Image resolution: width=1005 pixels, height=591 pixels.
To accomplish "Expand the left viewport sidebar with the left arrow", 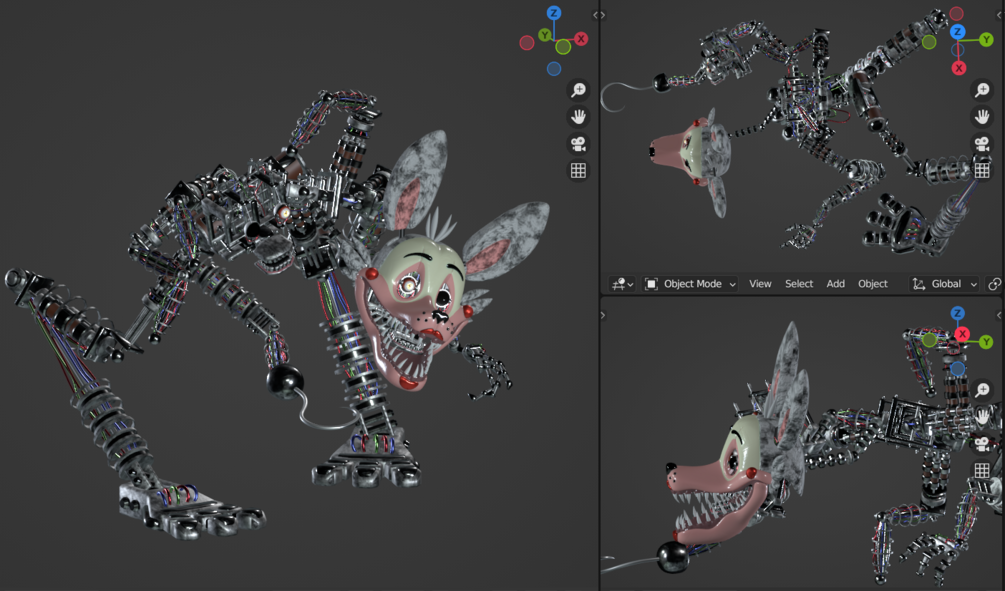I will coord(595,15).
